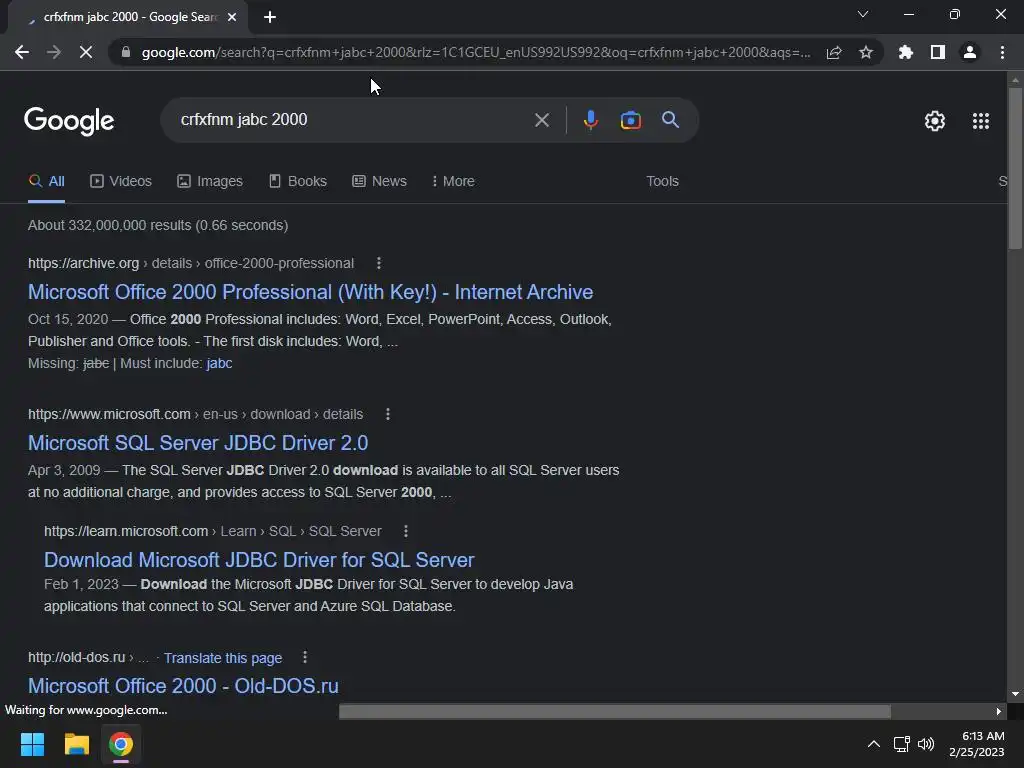This screenshot has height=768, width=1024.
Task: Click the scroll down arrow
Action: 1015,694
